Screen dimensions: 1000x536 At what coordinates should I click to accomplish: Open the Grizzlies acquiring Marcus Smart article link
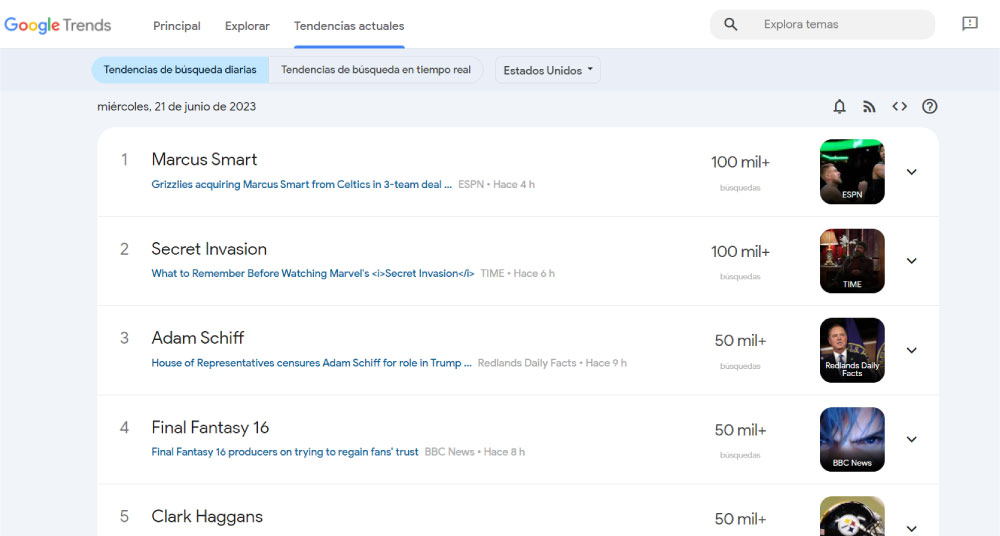pyautogui.click(x=302, y=184)
